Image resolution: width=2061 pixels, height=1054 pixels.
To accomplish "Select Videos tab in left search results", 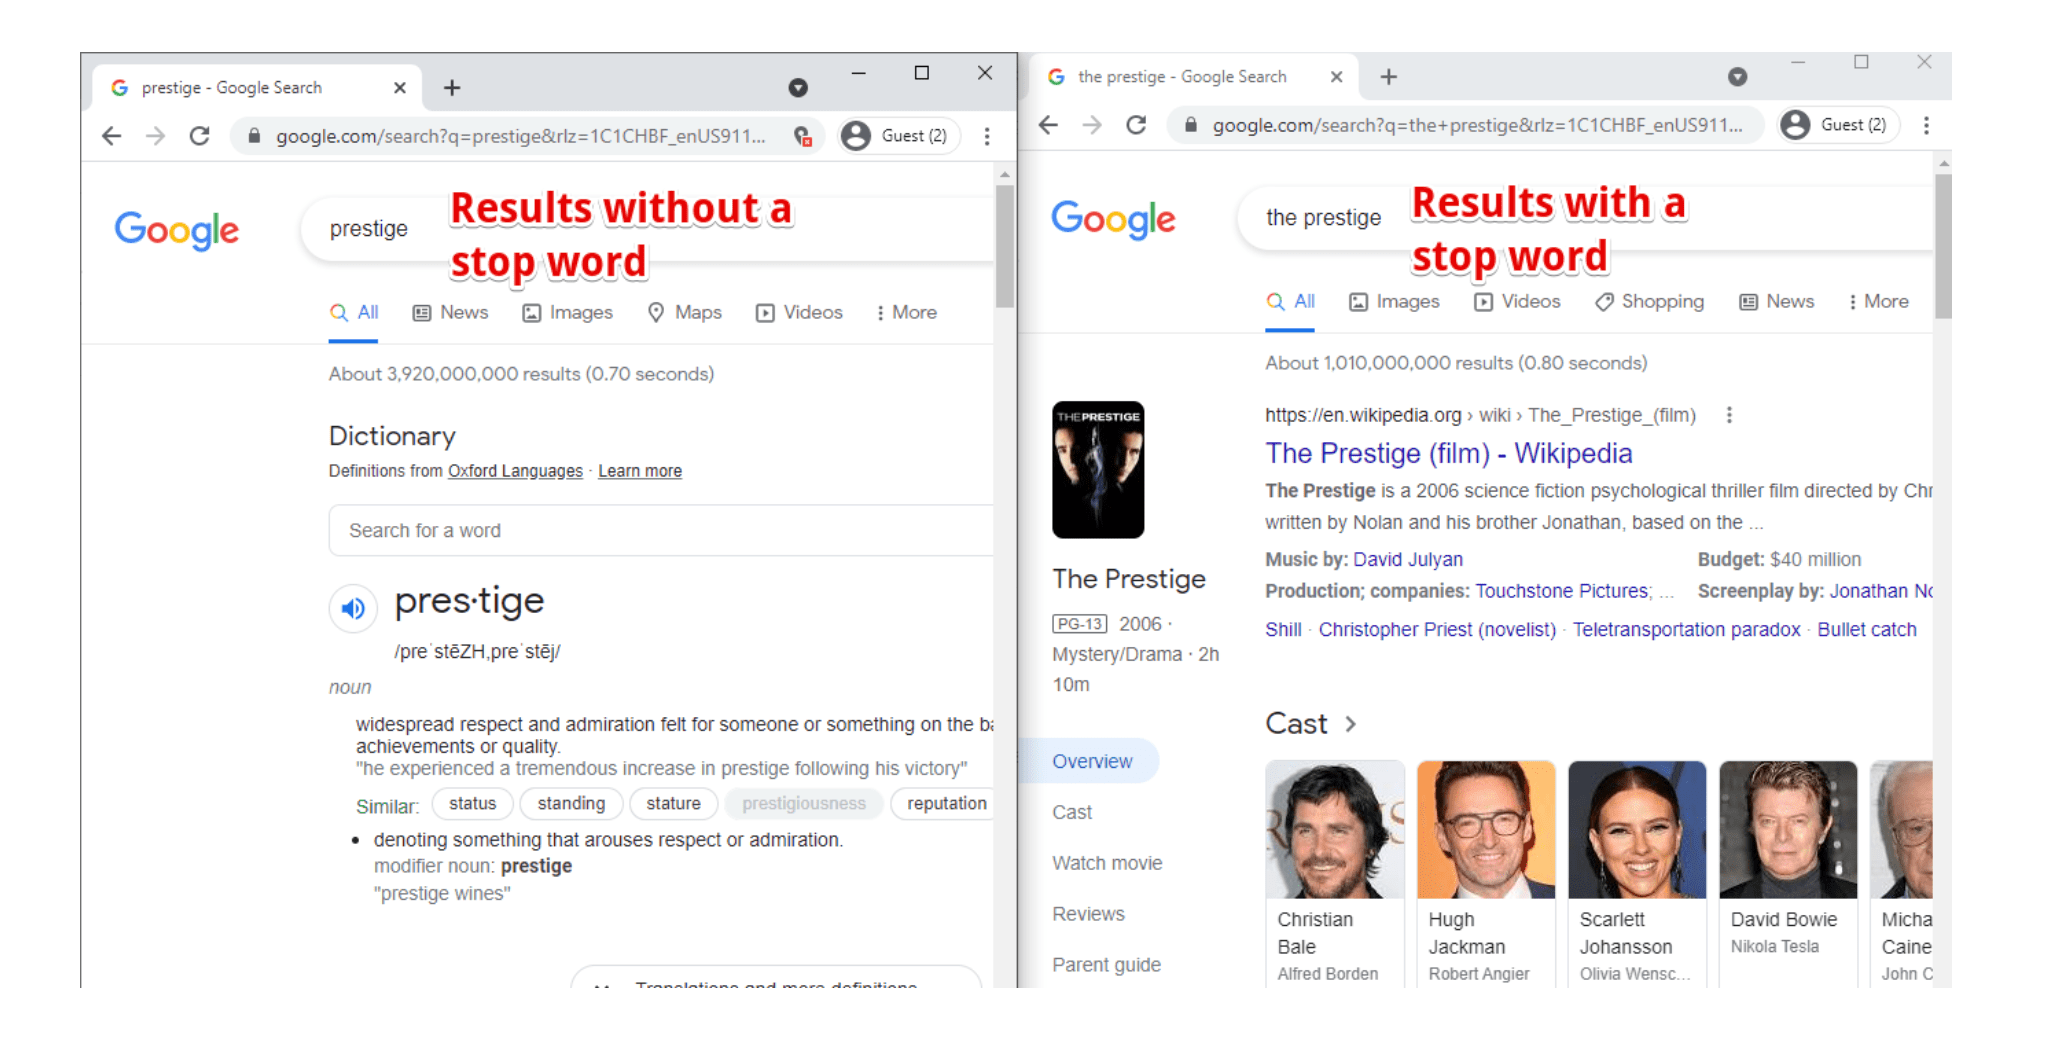I will click(799, 313).
